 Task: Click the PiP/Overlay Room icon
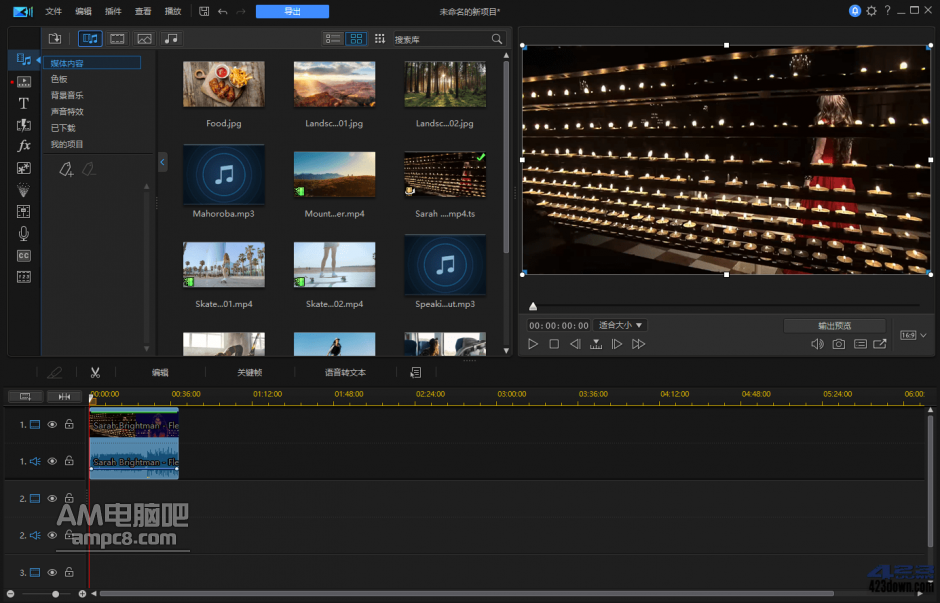tap(23, 168)
